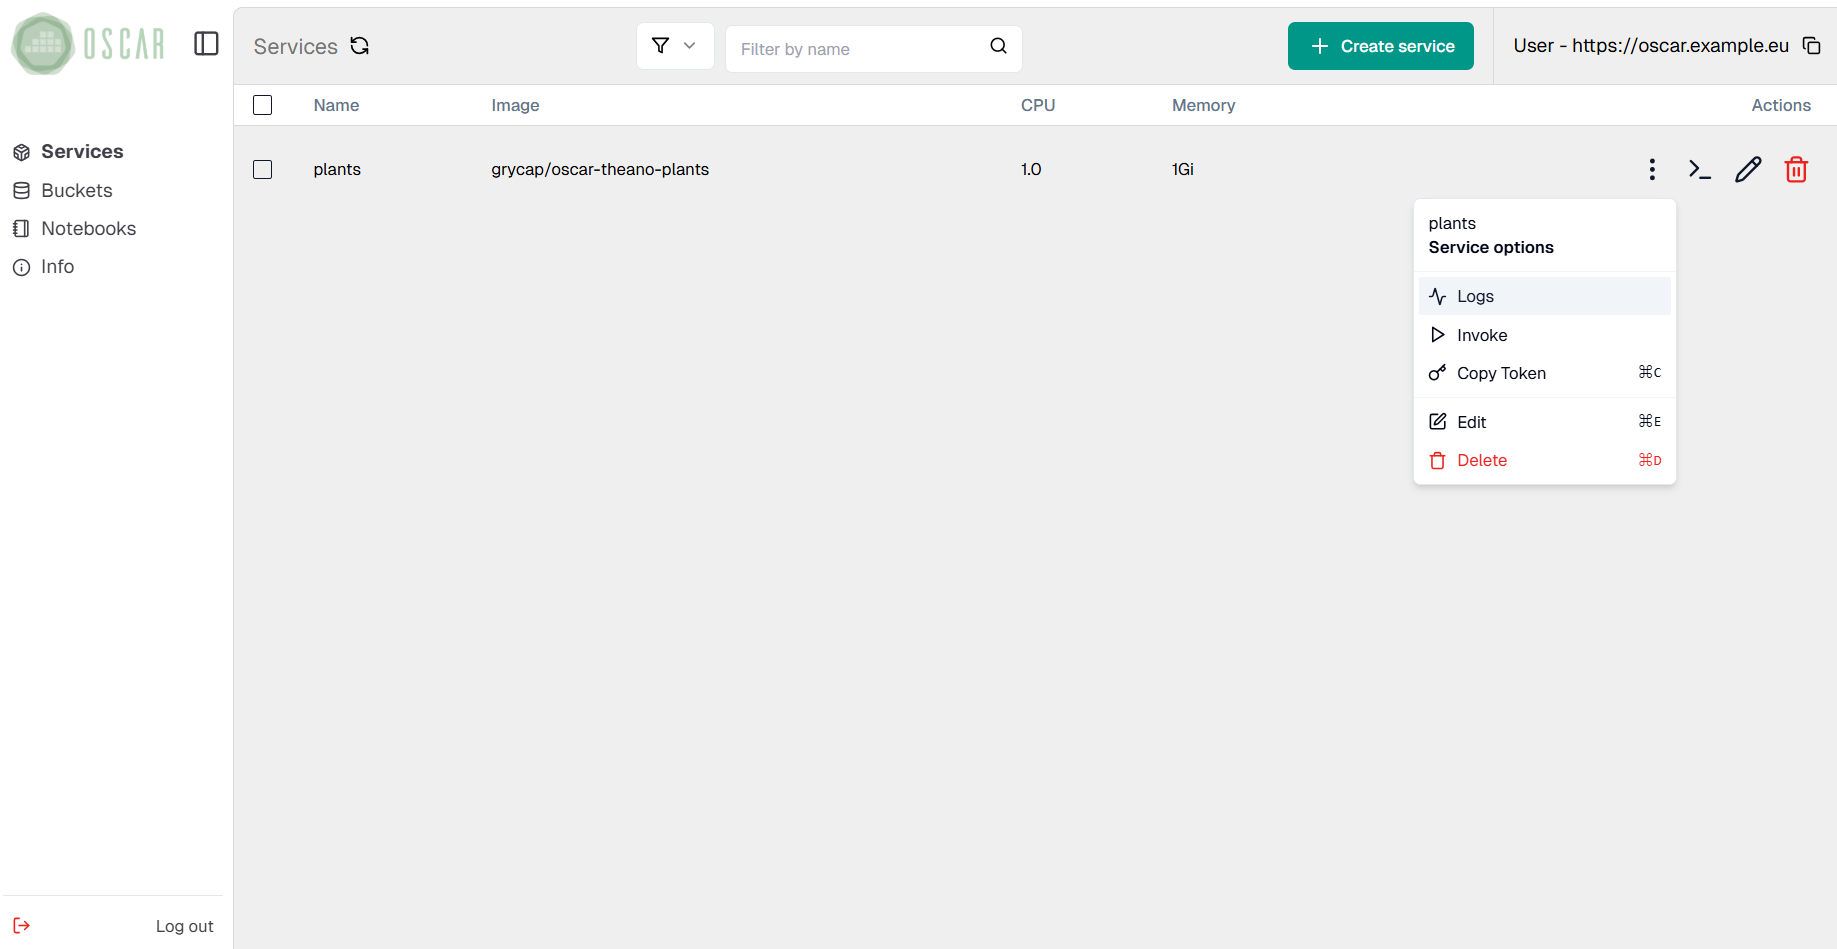Click the red trash icon in Actions
This screenshot has height=949, width=1837.
click(x=1795, y=170)
